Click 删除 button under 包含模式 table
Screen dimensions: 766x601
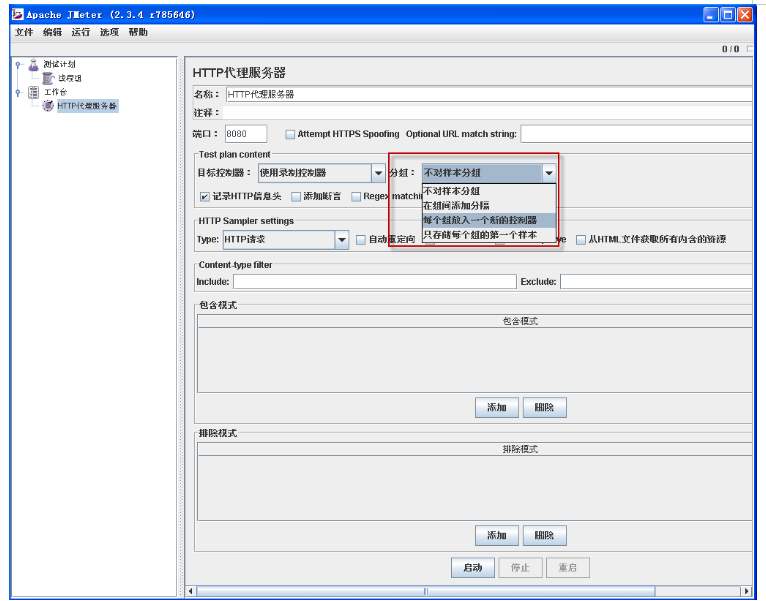[x=545, y=408]
